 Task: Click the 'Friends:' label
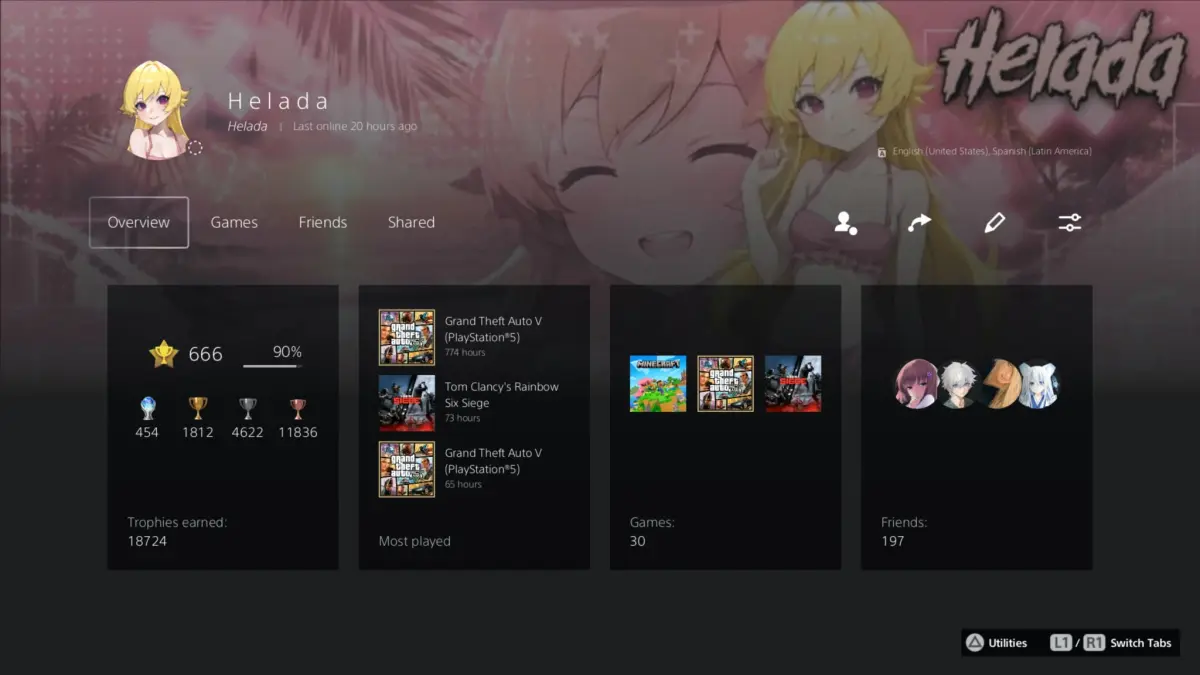[x=904, y=522]
